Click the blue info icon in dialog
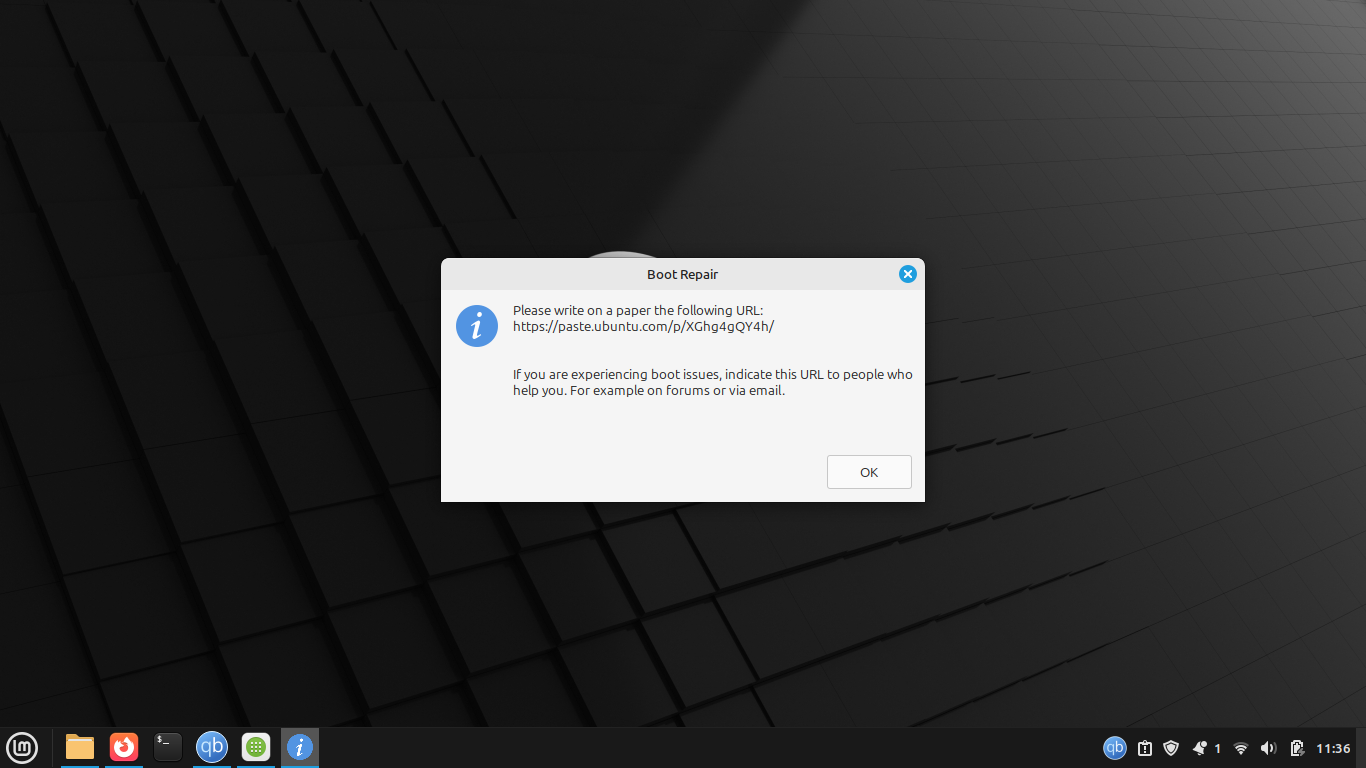Image resolution: width=1366 pixels, height=768 pixels. [x=477, y=326]
